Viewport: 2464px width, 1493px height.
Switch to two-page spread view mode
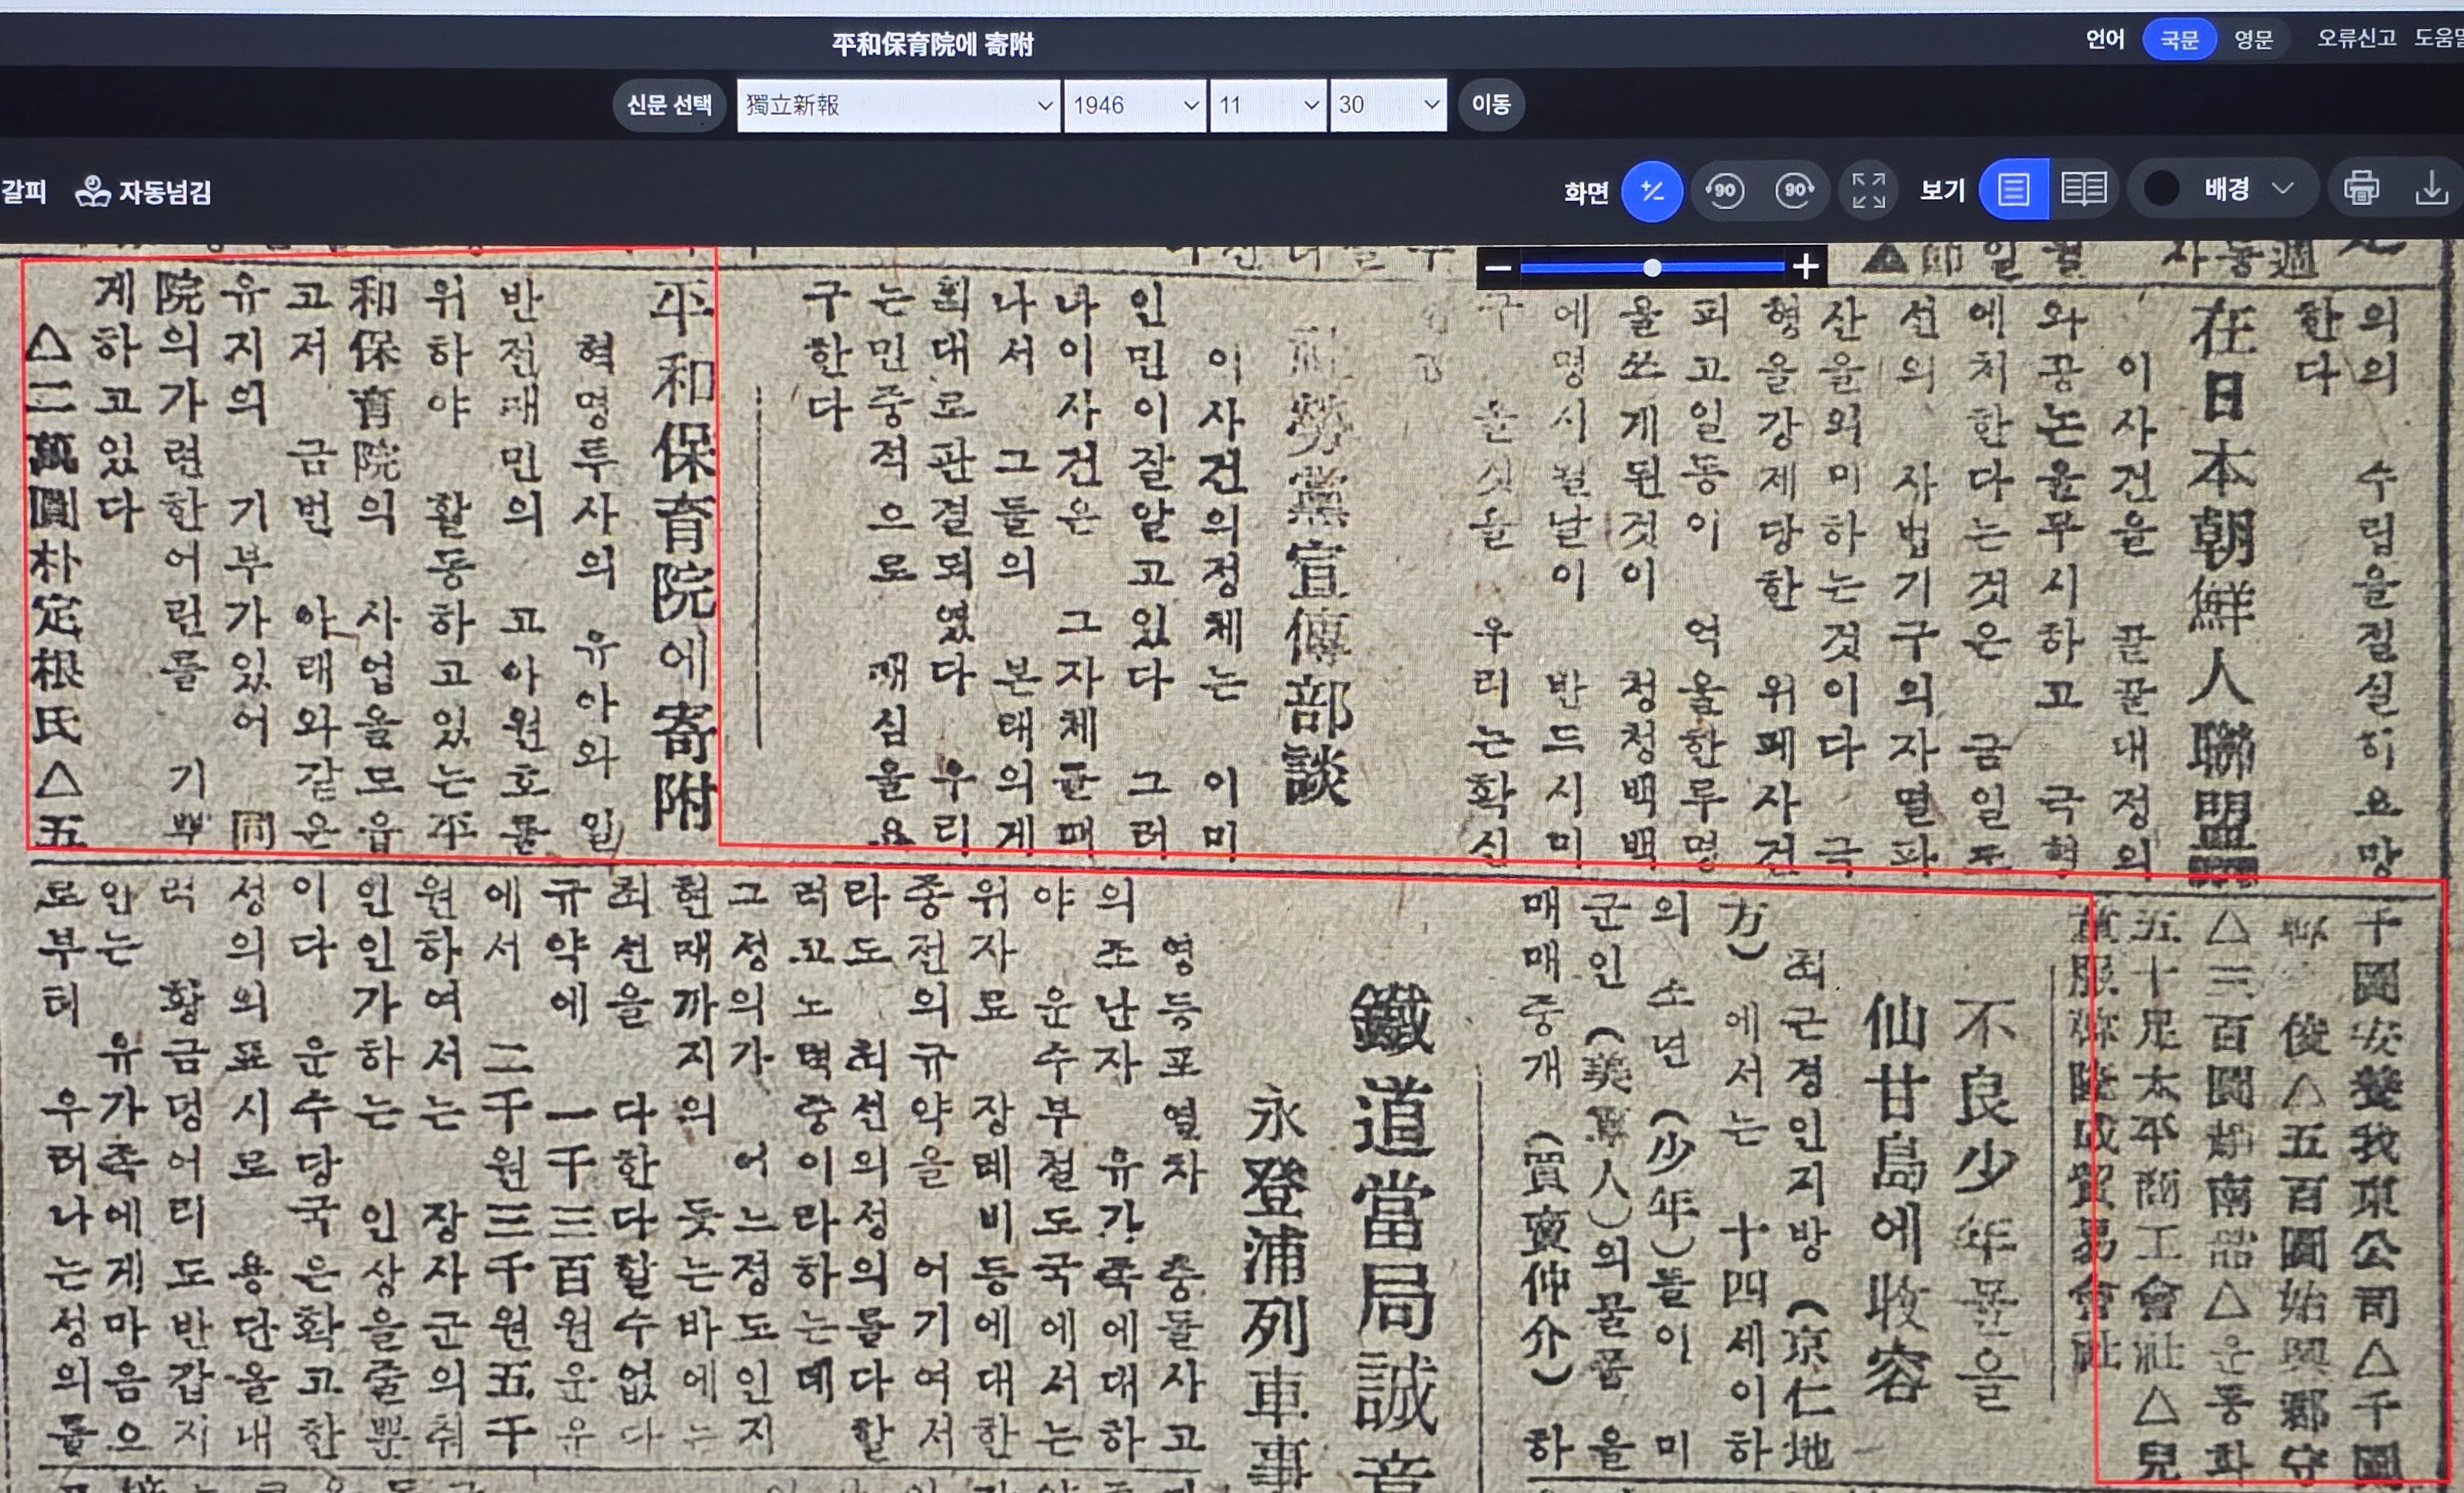tap(2084, 189)
